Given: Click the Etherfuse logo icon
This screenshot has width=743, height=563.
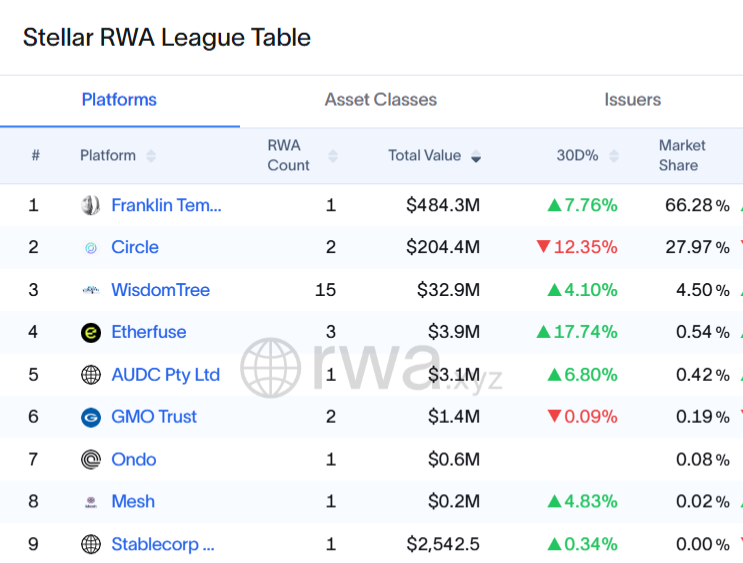Looking at the screenshot, I should point(91,332).
